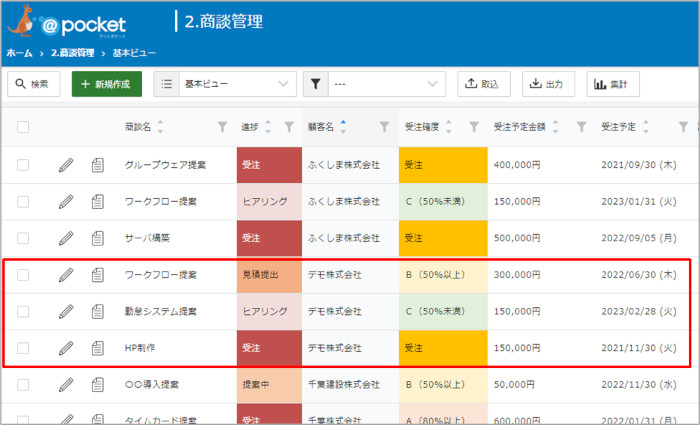Filter 受注予定金額 column using funnel icon

(x=581, y=127)
